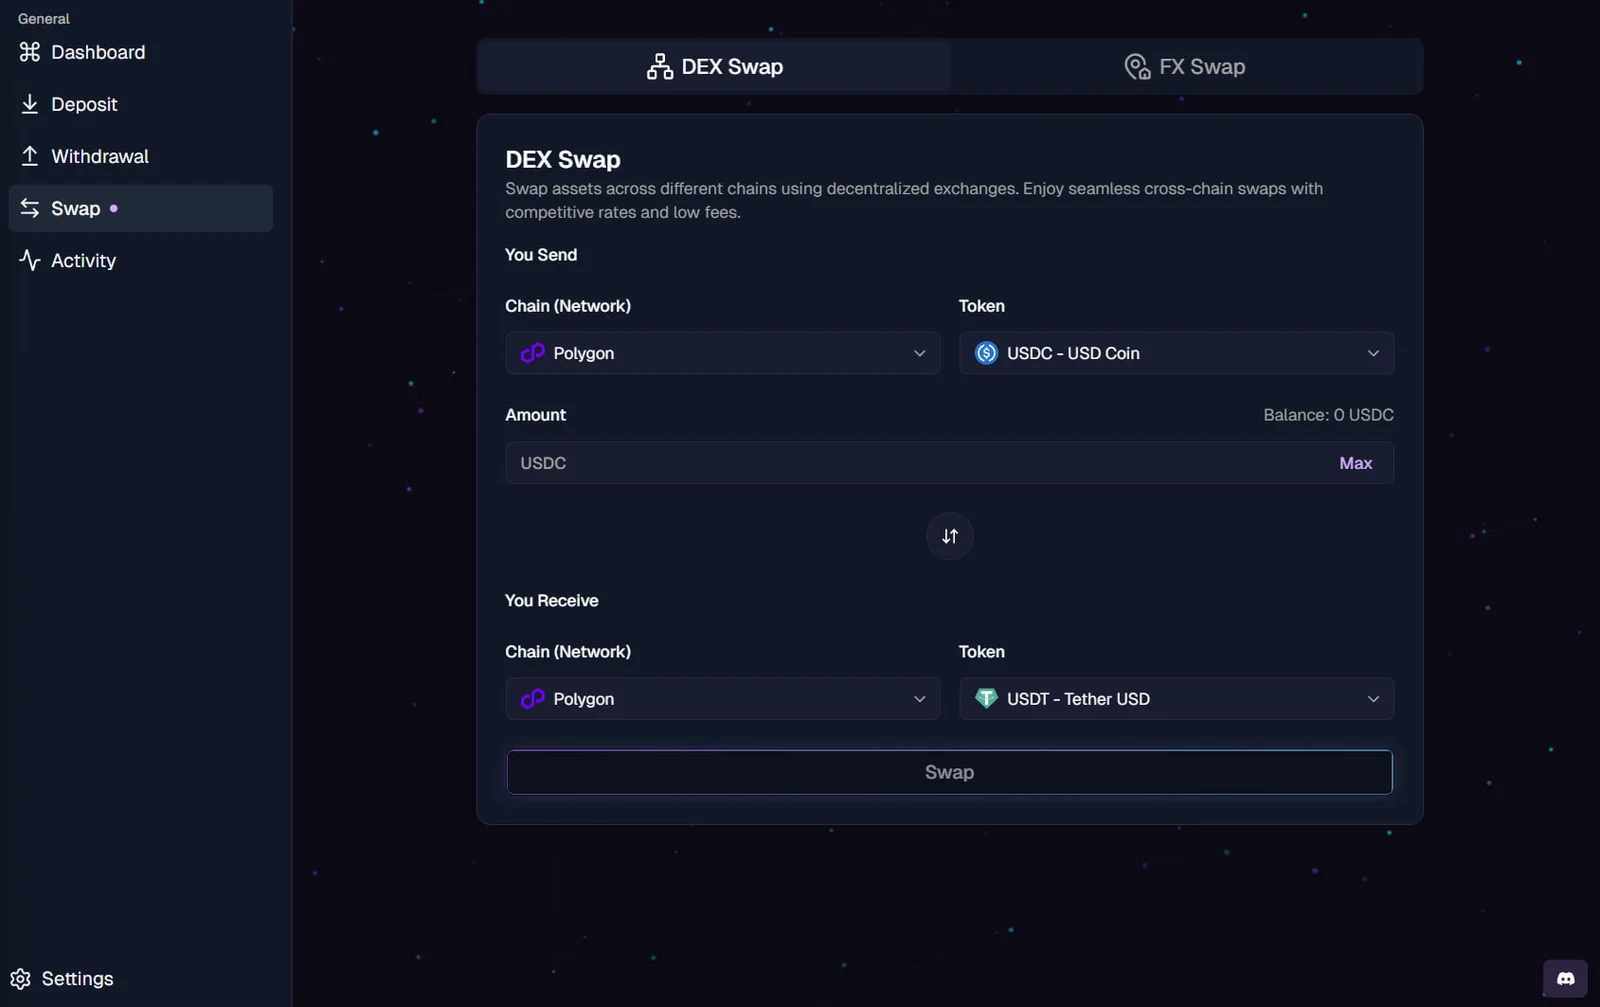Screen dimensions: 1600x1007
Task: Click the chevron in the send token selector
Action: pos(1373,353)
